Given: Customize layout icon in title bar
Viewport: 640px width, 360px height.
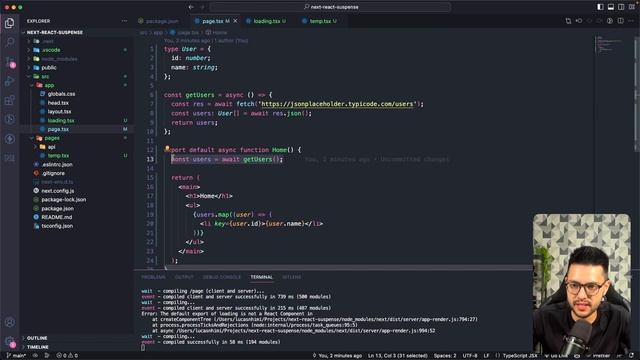Looking at the screenshot, I should (x=632, y=7).
